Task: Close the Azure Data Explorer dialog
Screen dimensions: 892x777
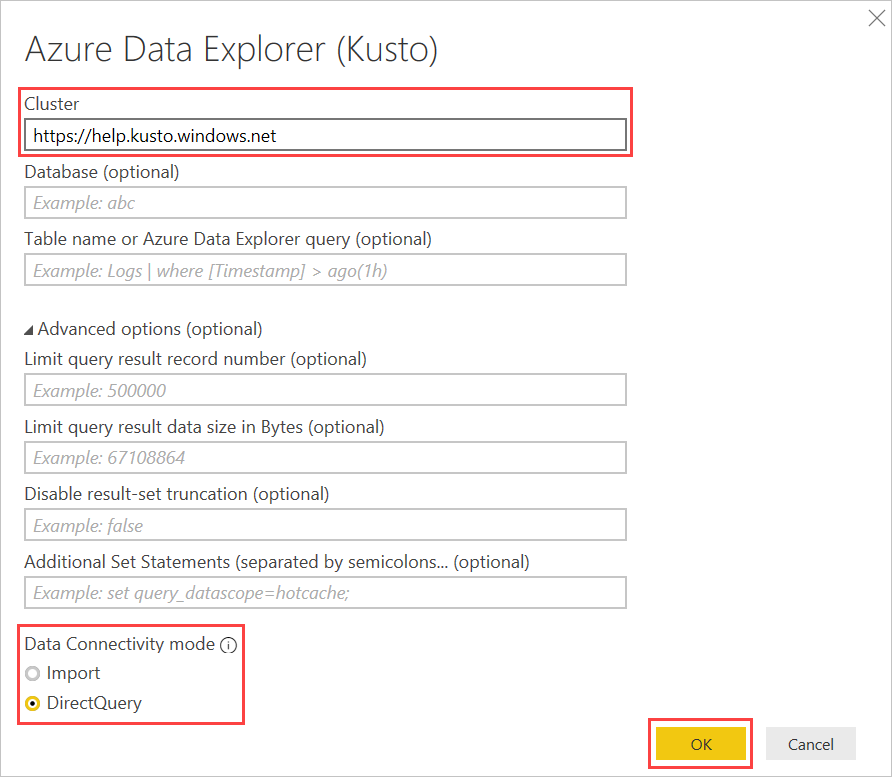Action: tap(876, 17)
